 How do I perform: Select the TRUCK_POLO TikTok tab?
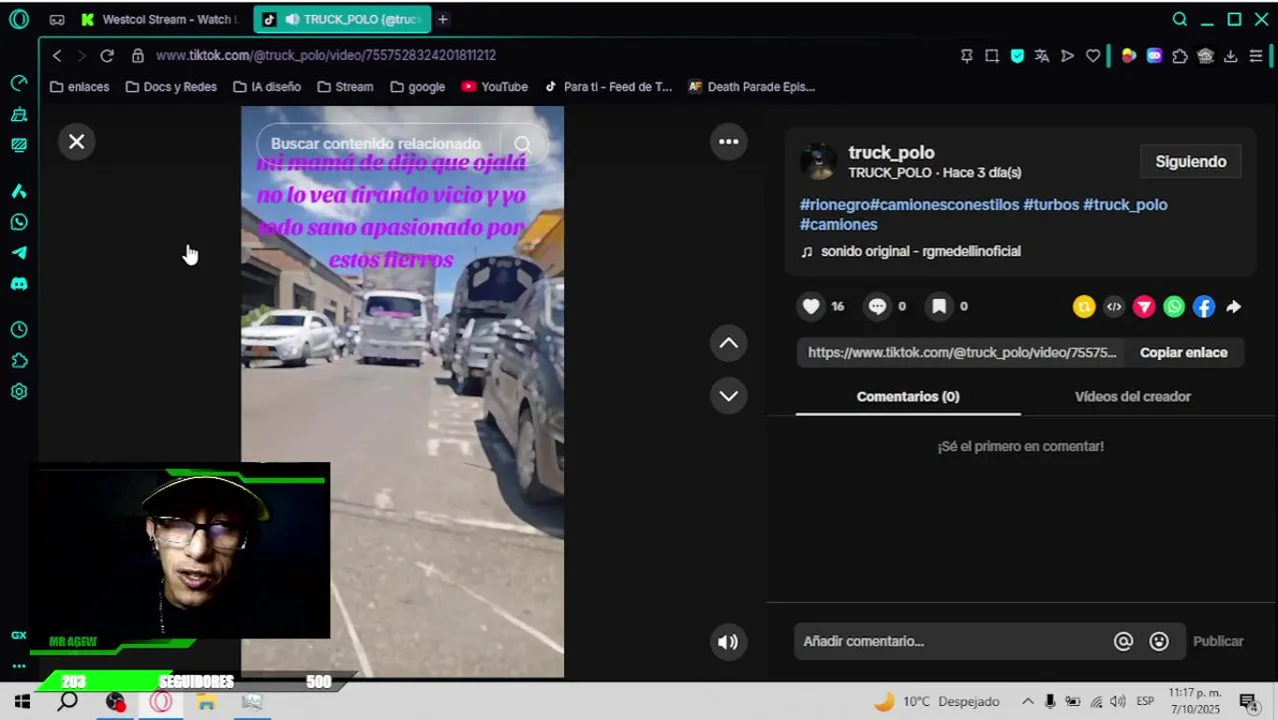342,19
